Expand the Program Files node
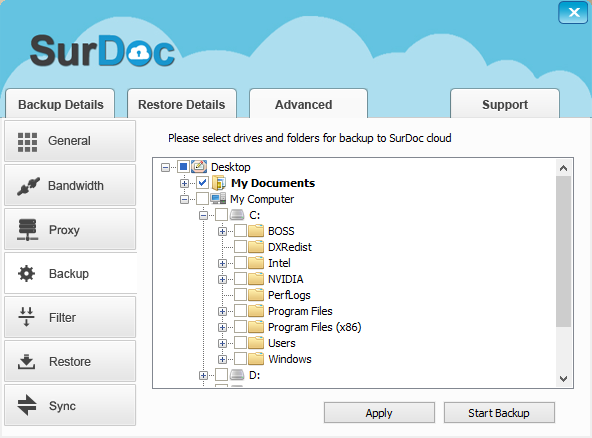Image resolution: width=592 pixels, height=438 pixels. (222, 311)
